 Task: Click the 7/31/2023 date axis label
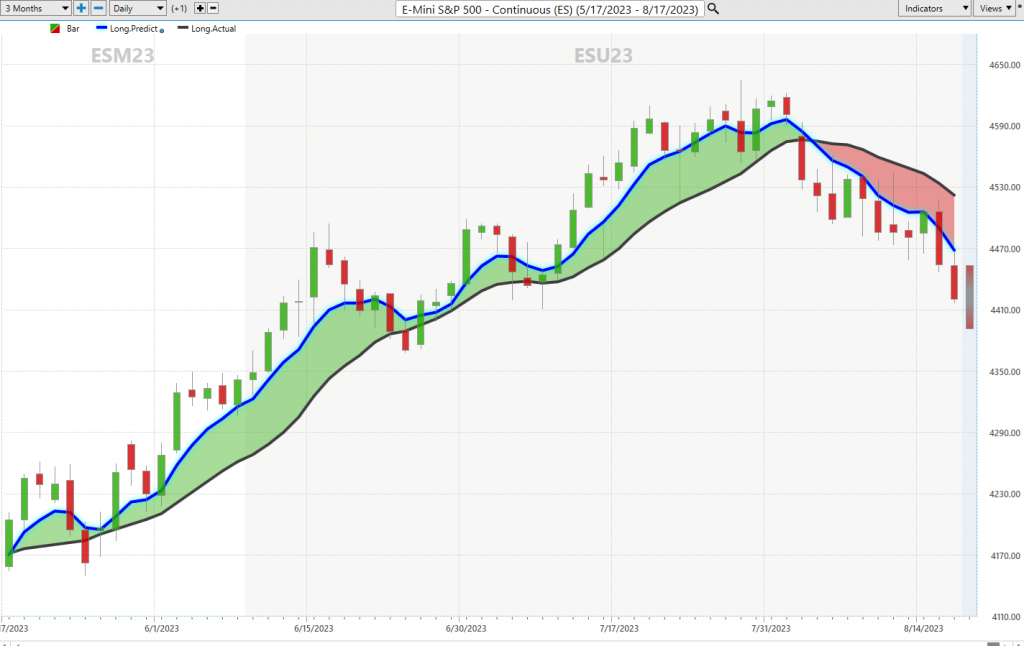tap(771, 628)
